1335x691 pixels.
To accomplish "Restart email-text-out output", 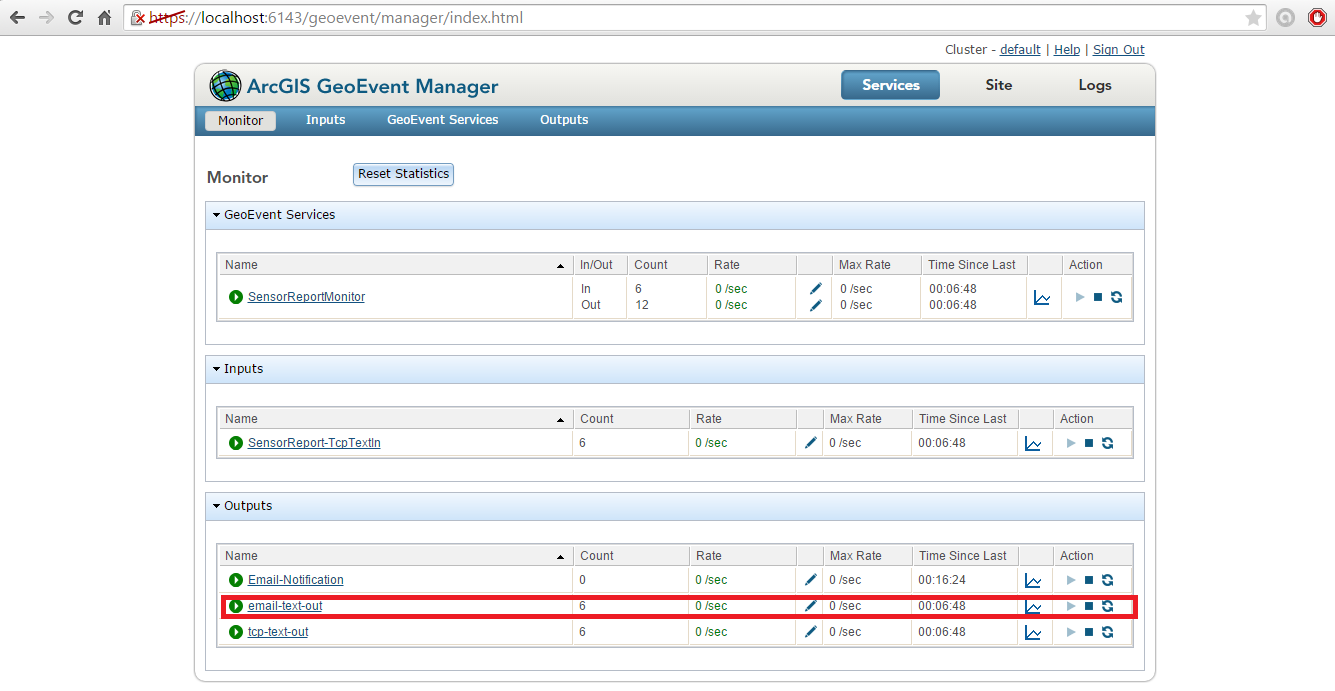I will coord(1108,606).
